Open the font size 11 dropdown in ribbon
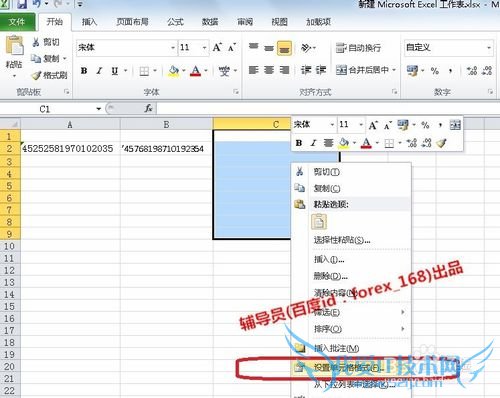This screenshot has width=500, height=398. 204,48
